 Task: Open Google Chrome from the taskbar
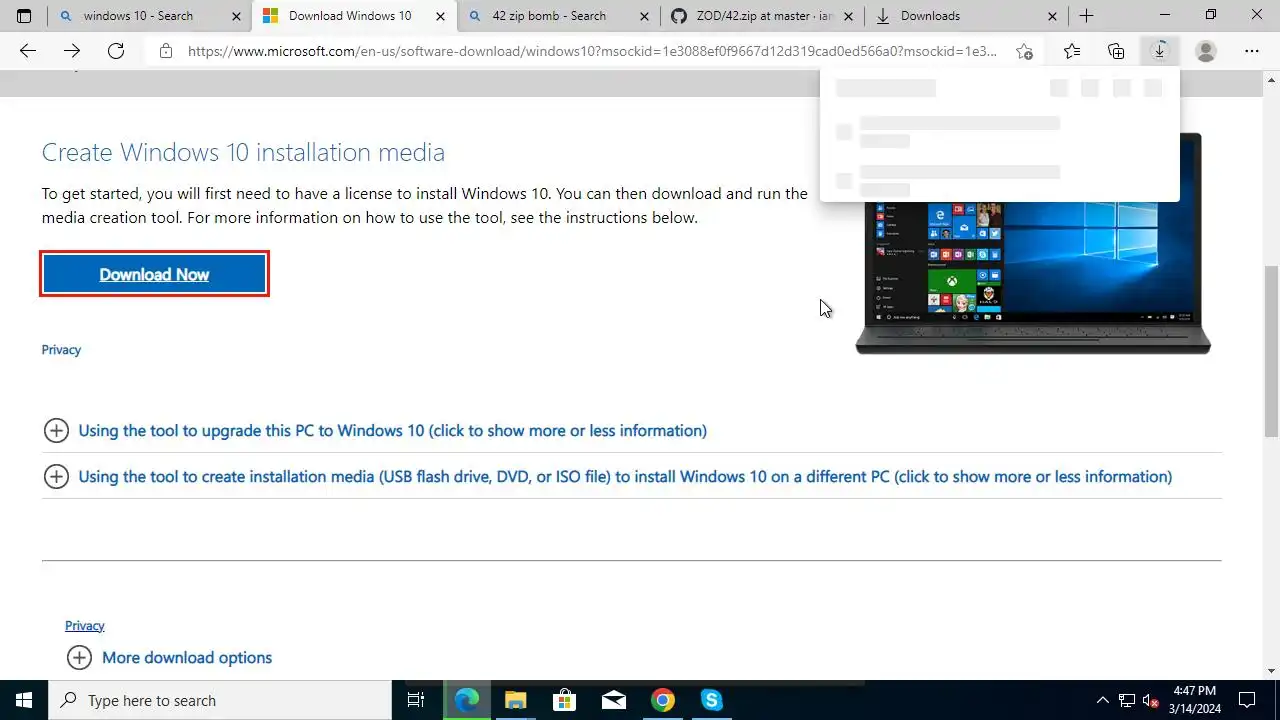(x=662, y=700)
